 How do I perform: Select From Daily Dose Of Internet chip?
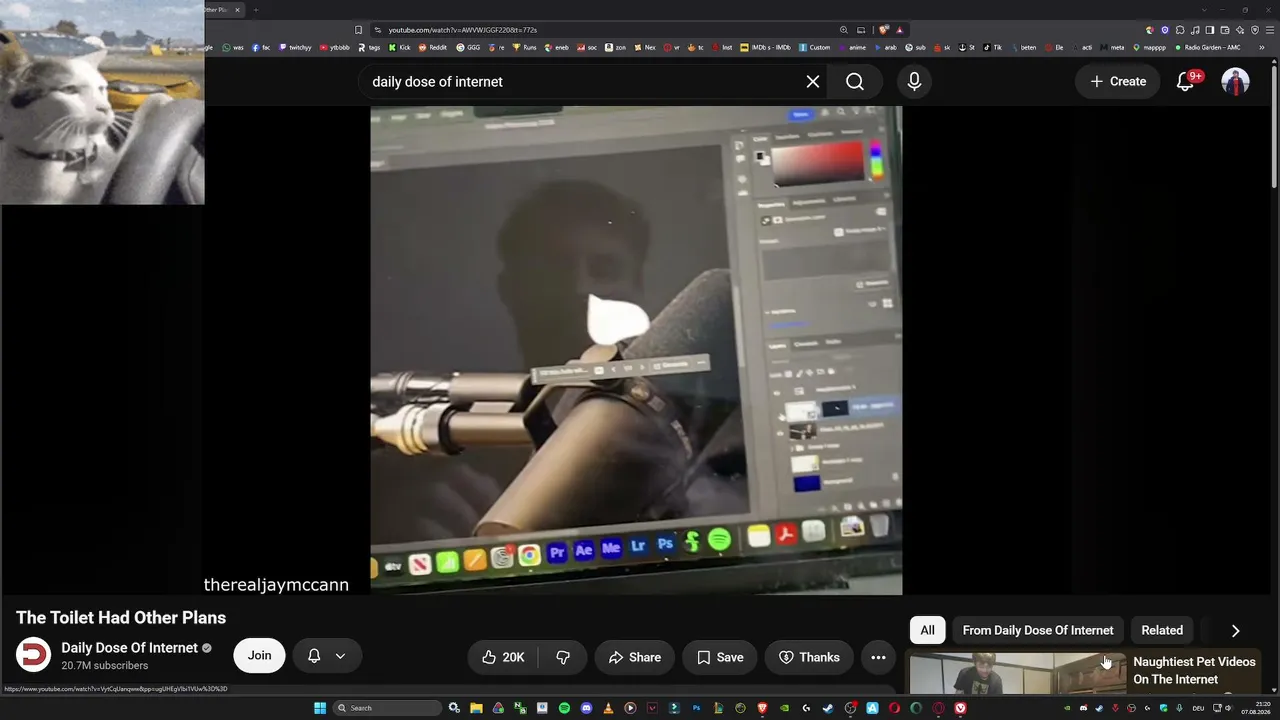pyautogui.click(x=1037, y=630)
